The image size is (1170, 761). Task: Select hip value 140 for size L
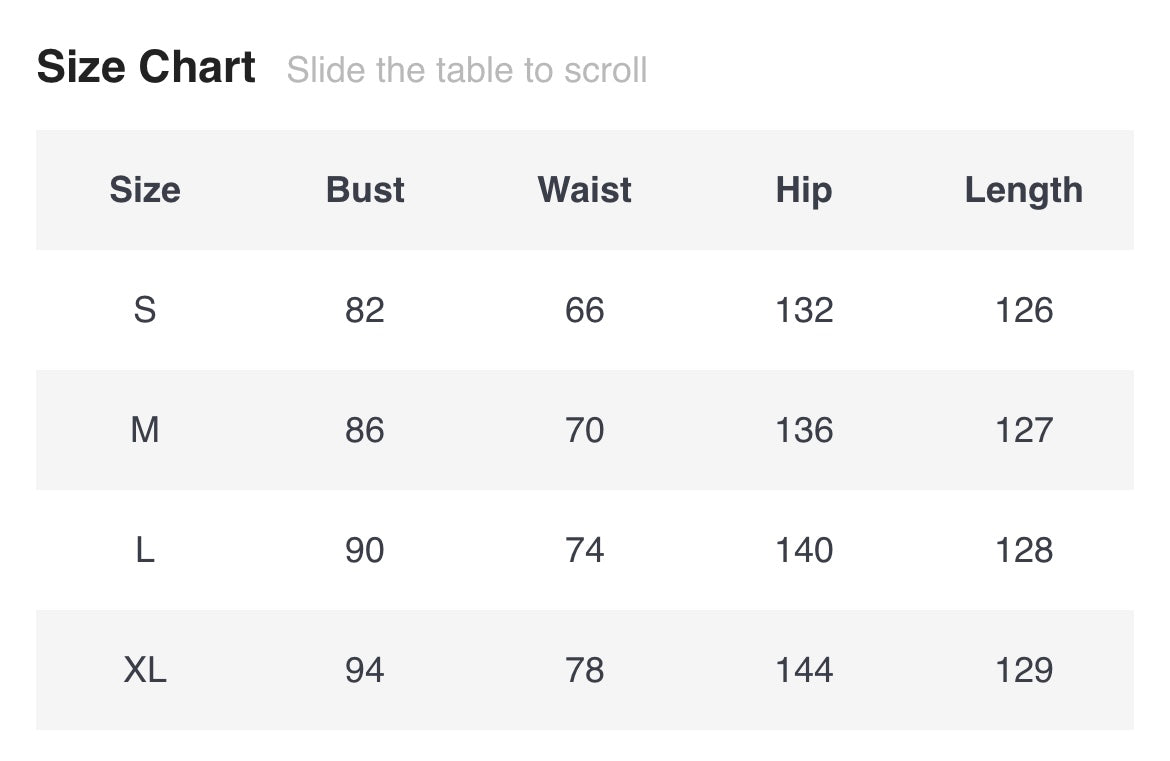pyautogui.click(x=804, y=550)
